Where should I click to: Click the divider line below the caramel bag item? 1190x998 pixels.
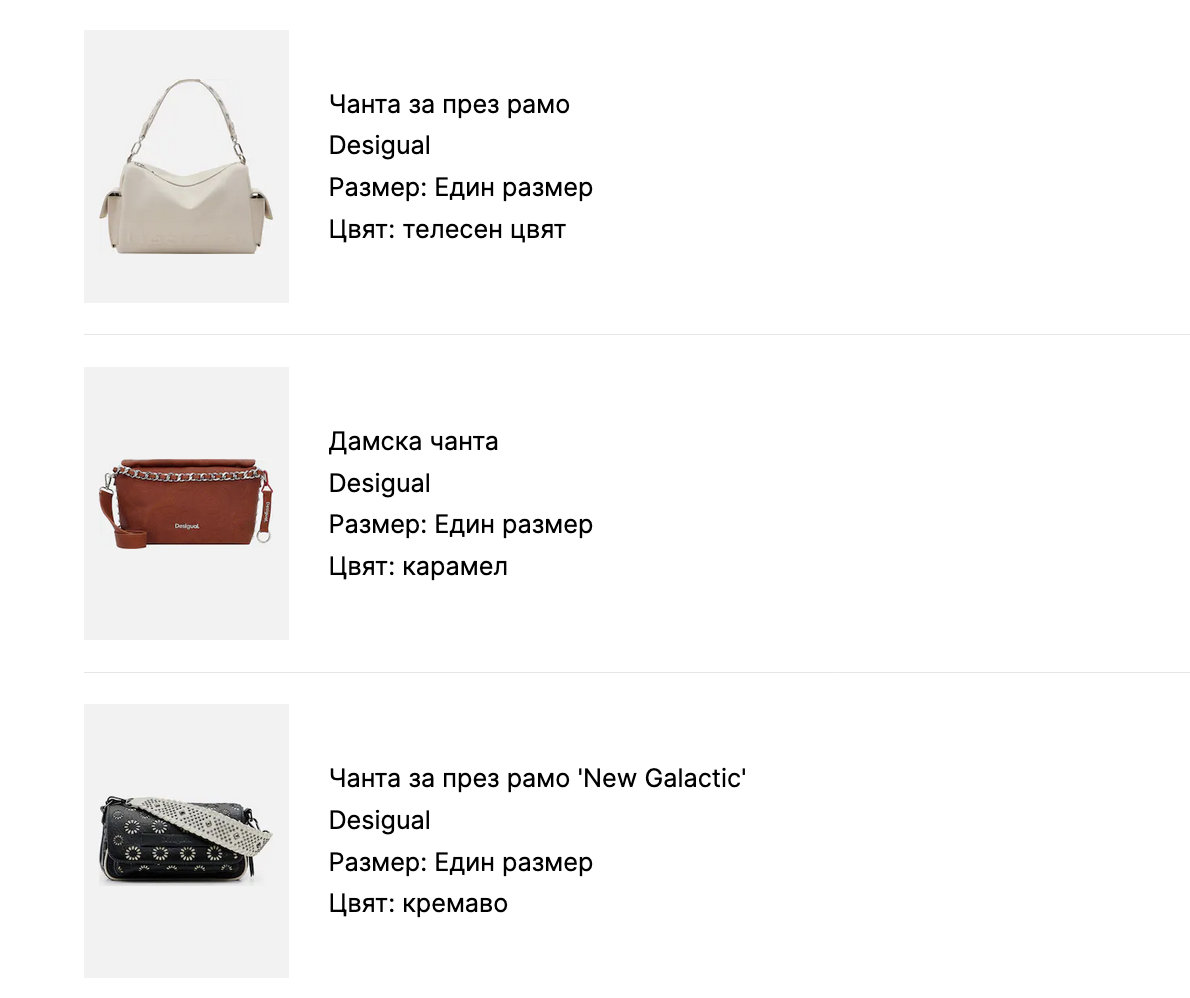636,672
